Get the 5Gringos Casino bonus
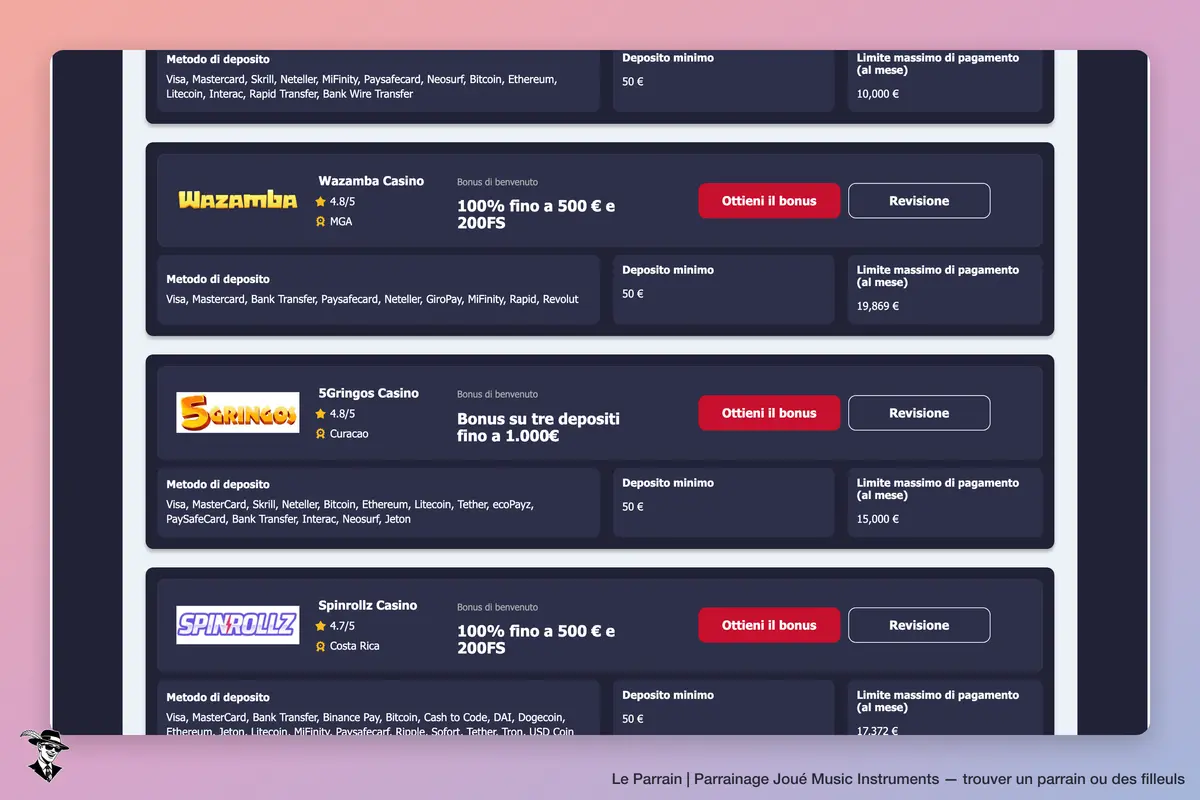The height and width of the screenshot is (800, 1200). [769, 413]
